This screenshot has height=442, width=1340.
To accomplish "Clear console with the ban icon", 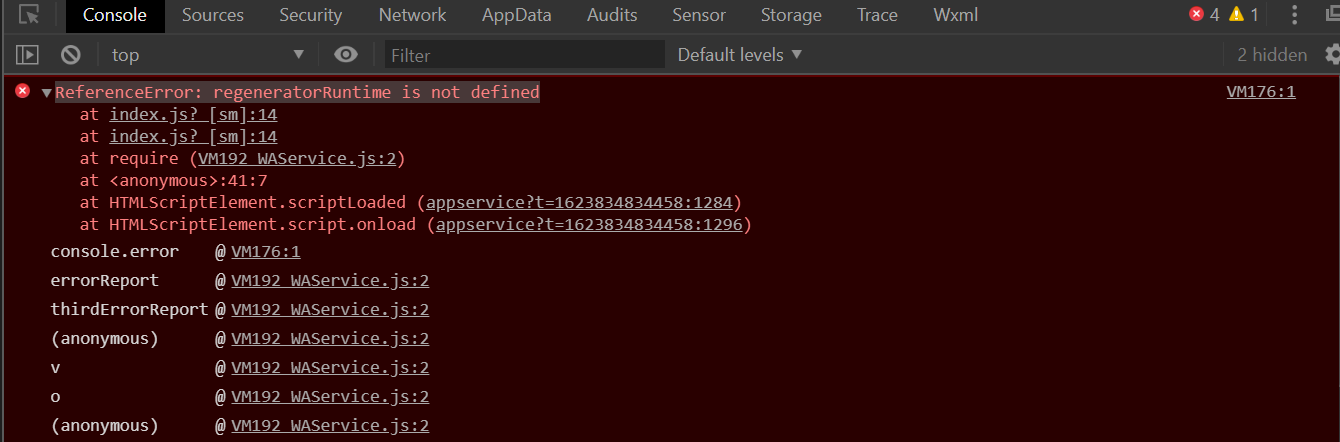I will point(70,55).
